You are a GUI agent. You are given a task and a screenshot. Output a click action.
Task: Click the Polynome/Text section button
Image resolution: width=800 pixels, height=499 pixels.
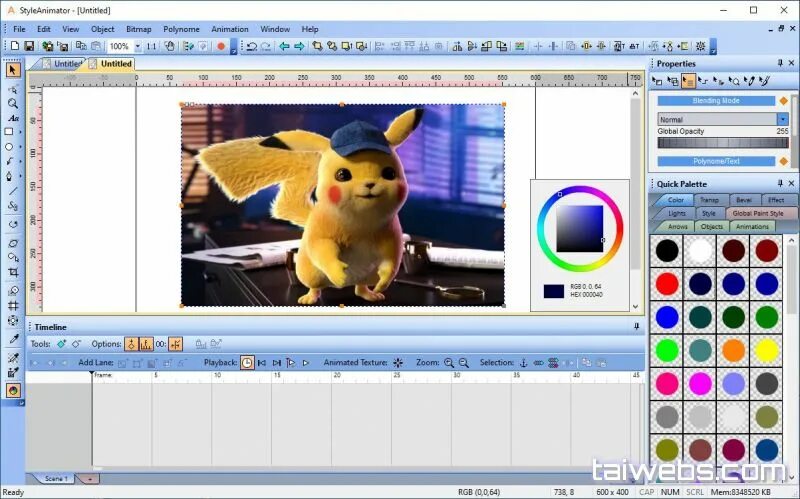tap(716, 161)
